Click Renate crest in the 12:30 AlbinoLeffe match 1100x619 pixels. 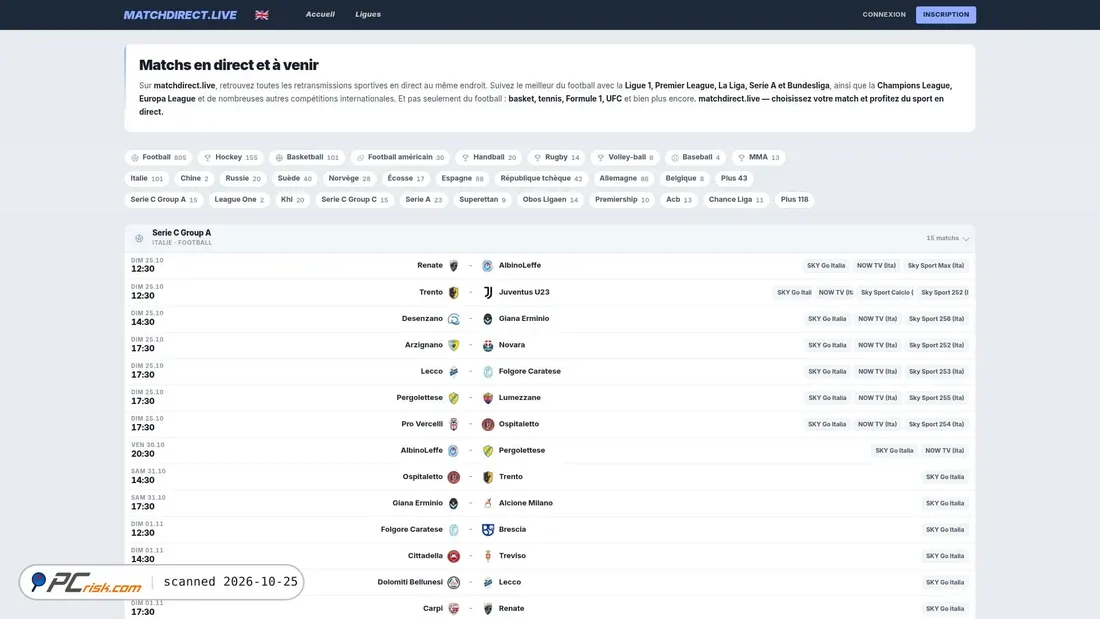pyautogui.click(x=454, y=266)
